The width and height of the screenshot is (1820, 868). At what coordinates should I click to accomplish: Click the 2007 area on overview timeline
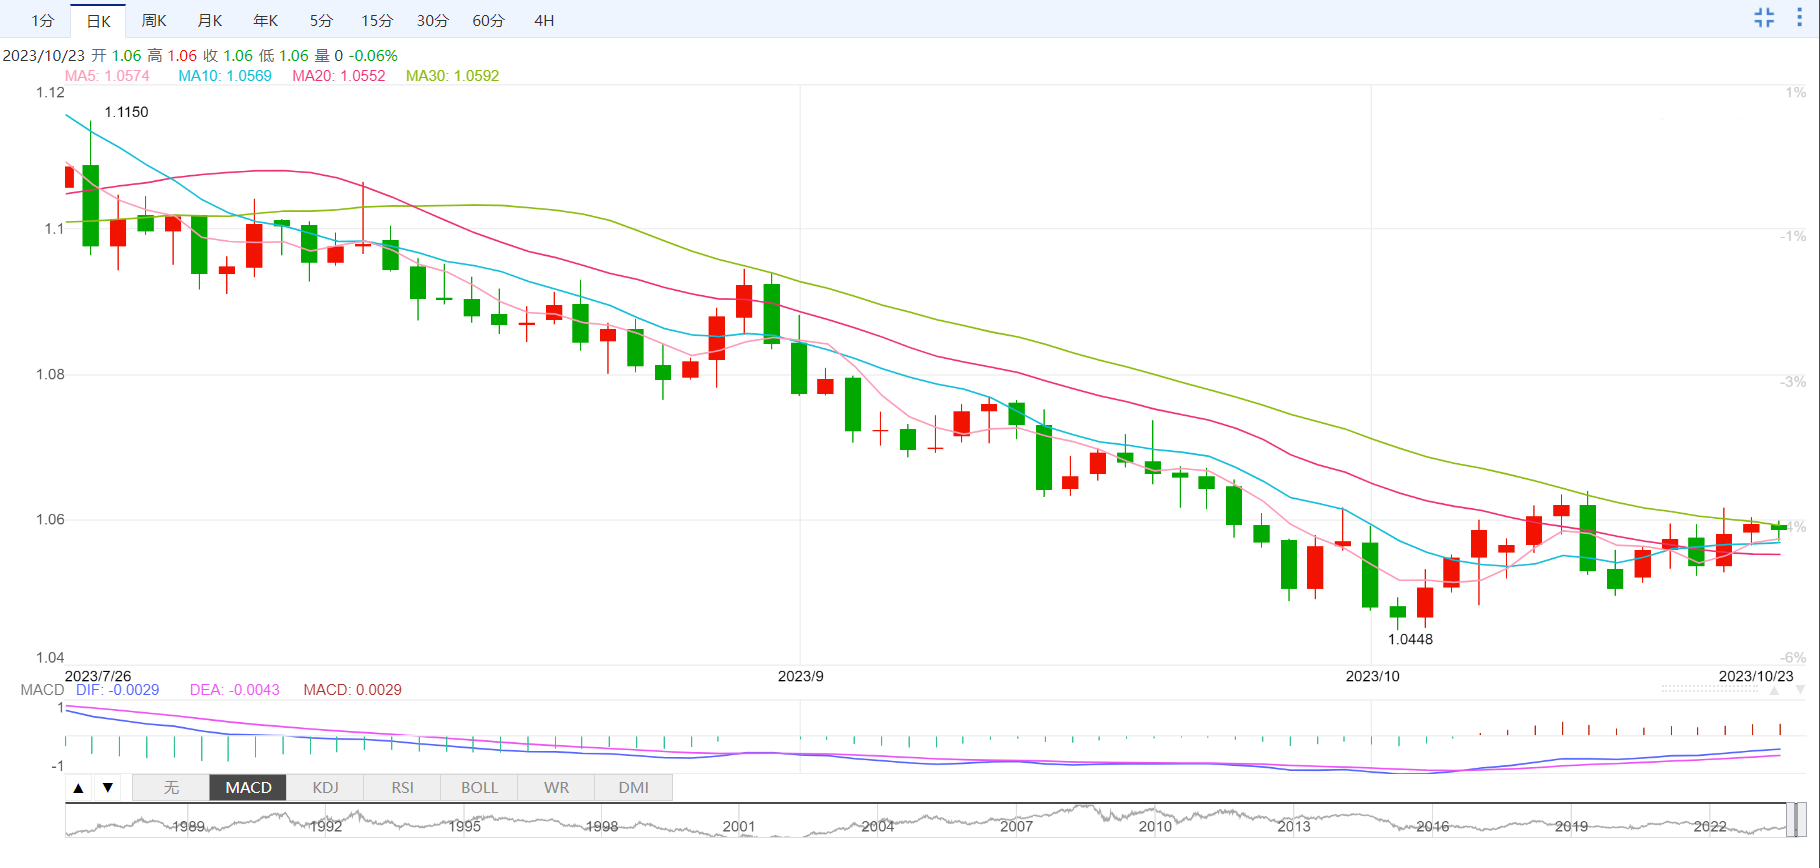click(x=1016, y=825)
